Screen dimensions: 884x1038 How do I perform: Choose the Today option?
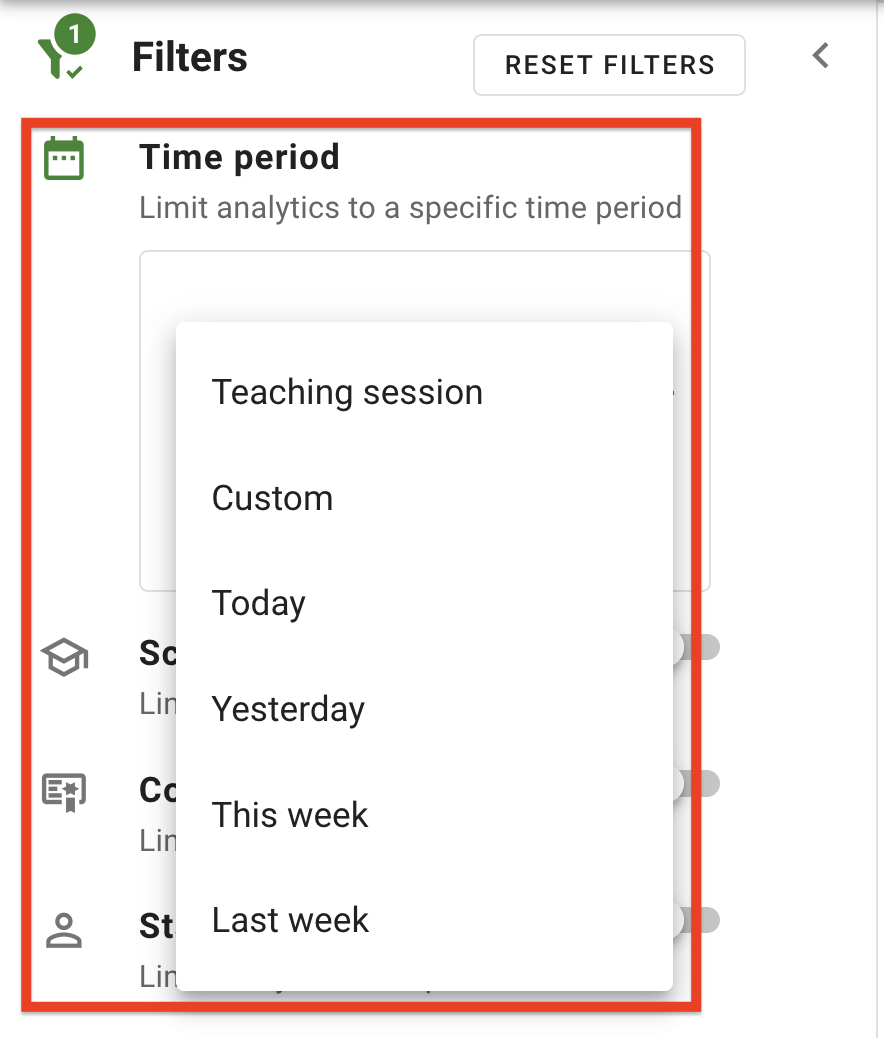(x=258, y=603)
